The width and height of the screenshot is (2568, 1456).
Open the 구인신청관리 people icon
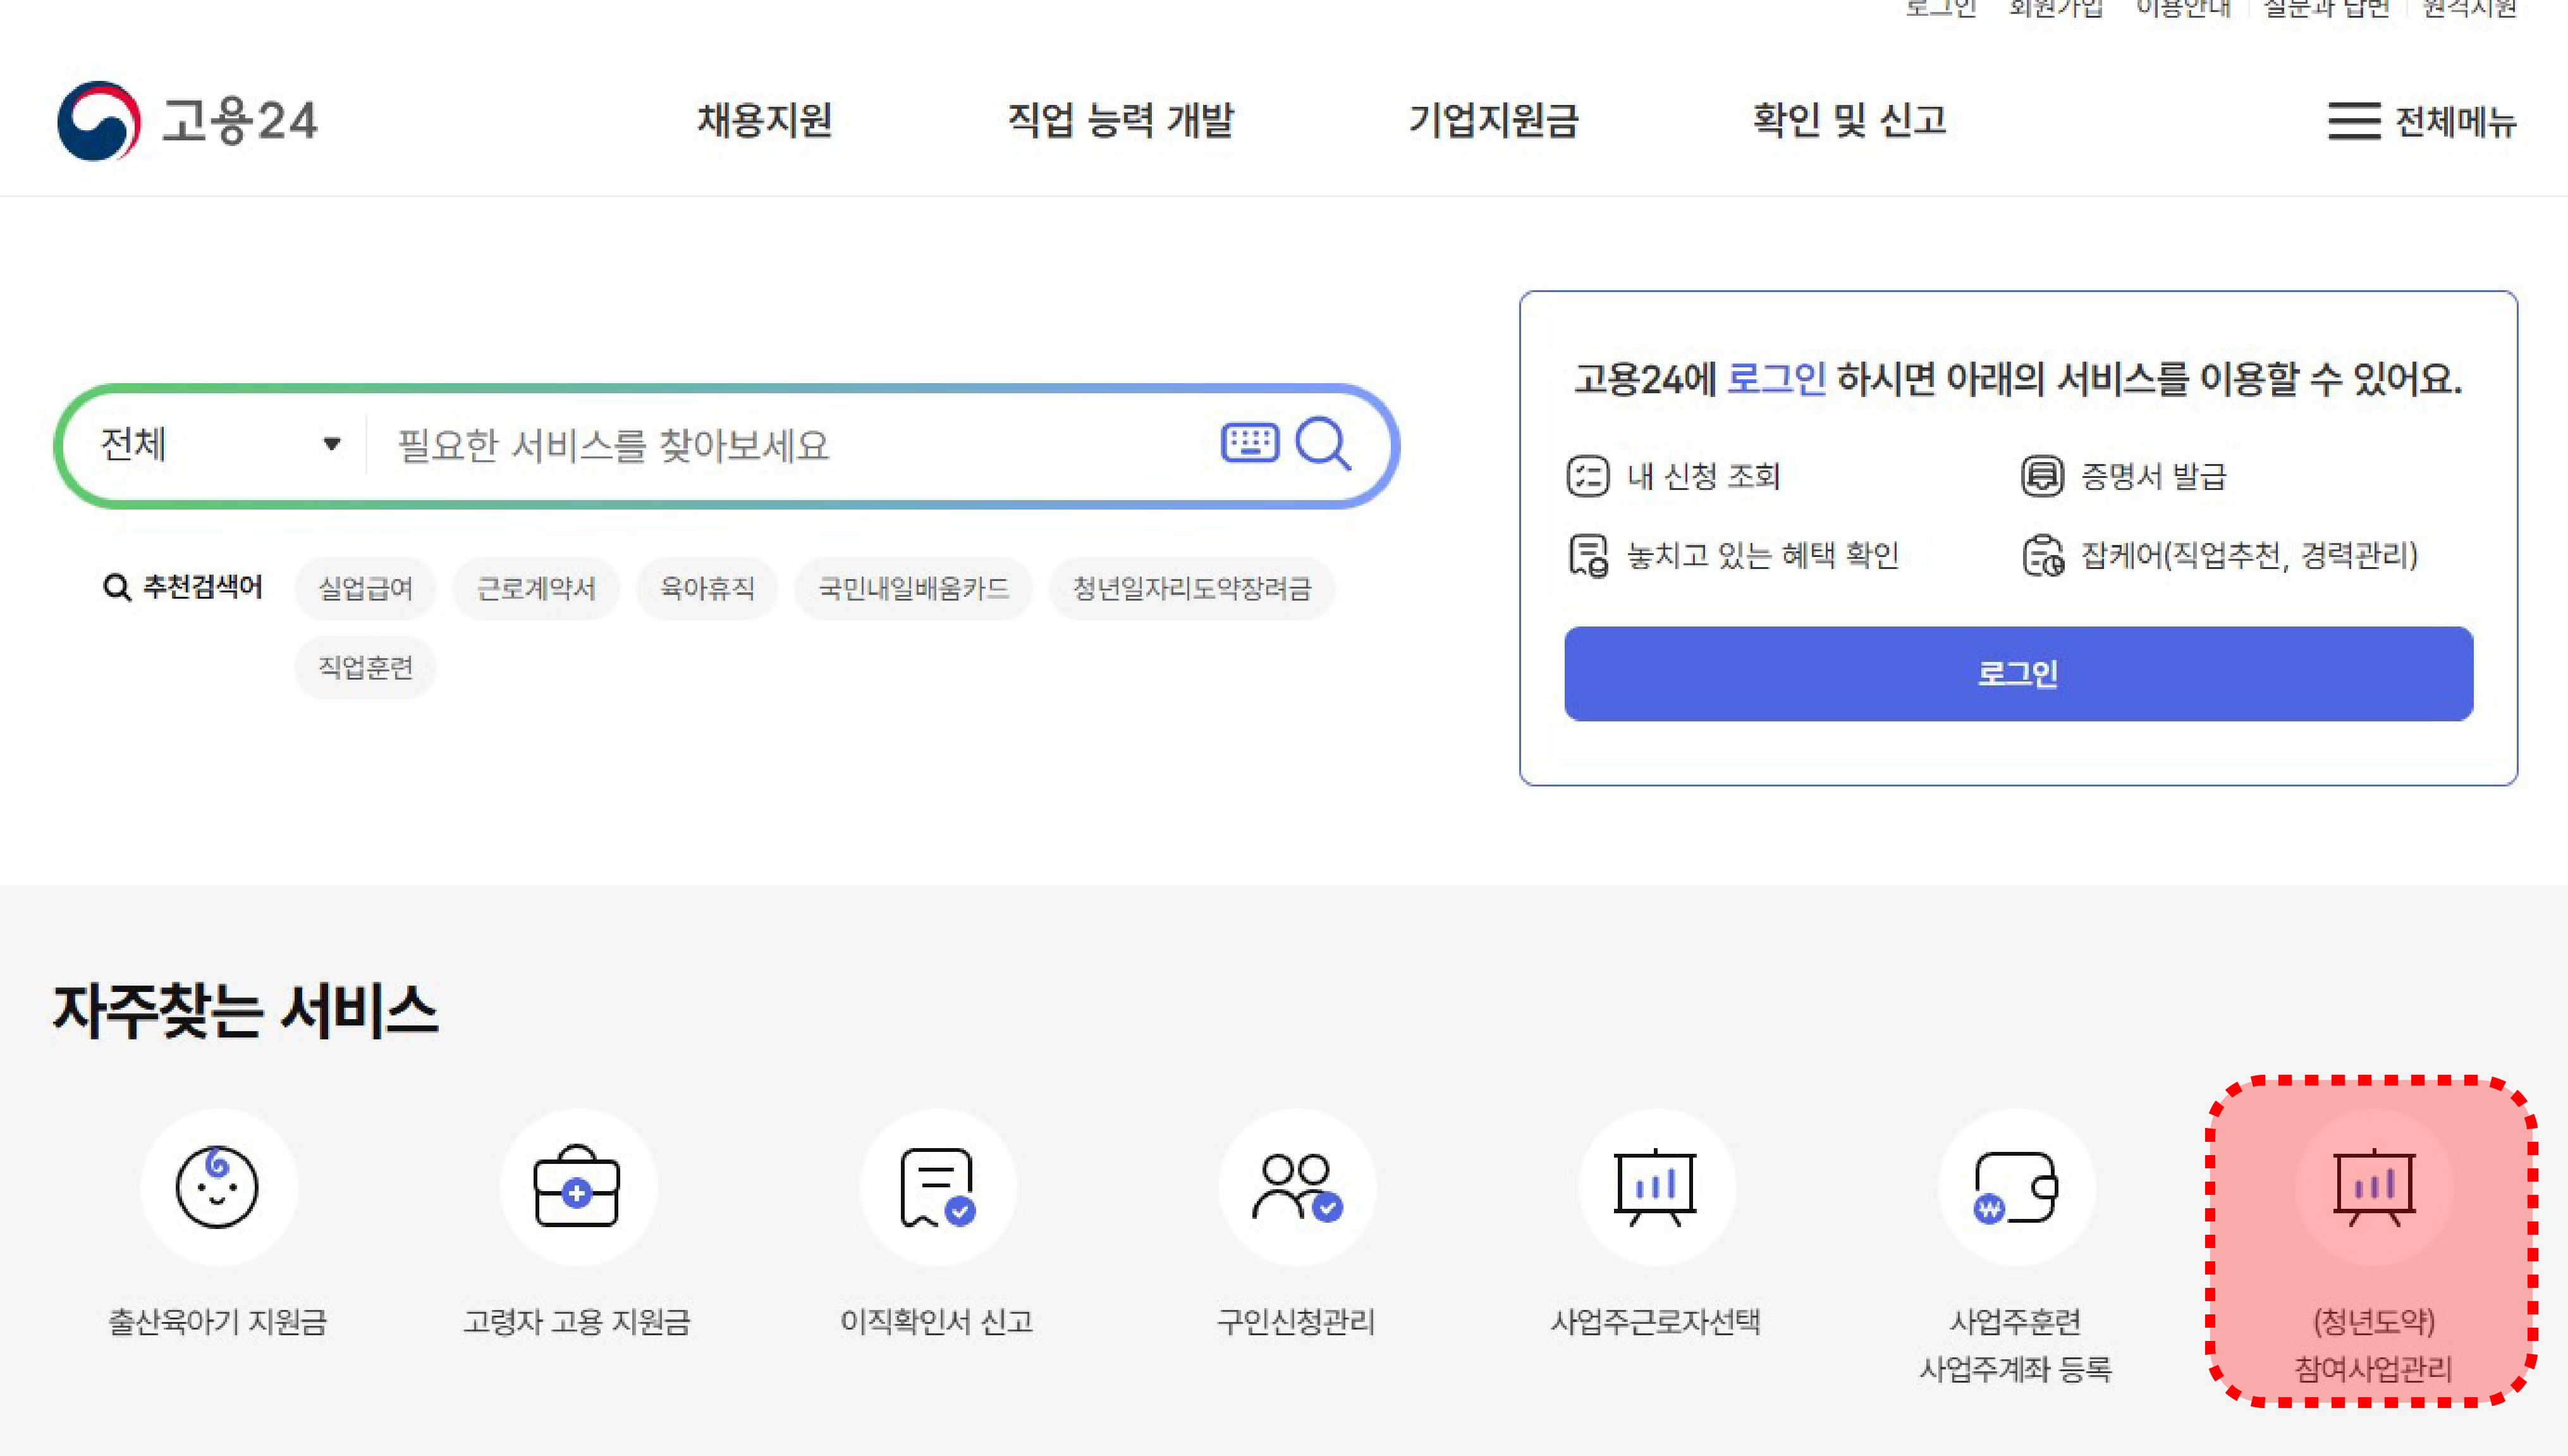1297,1187
